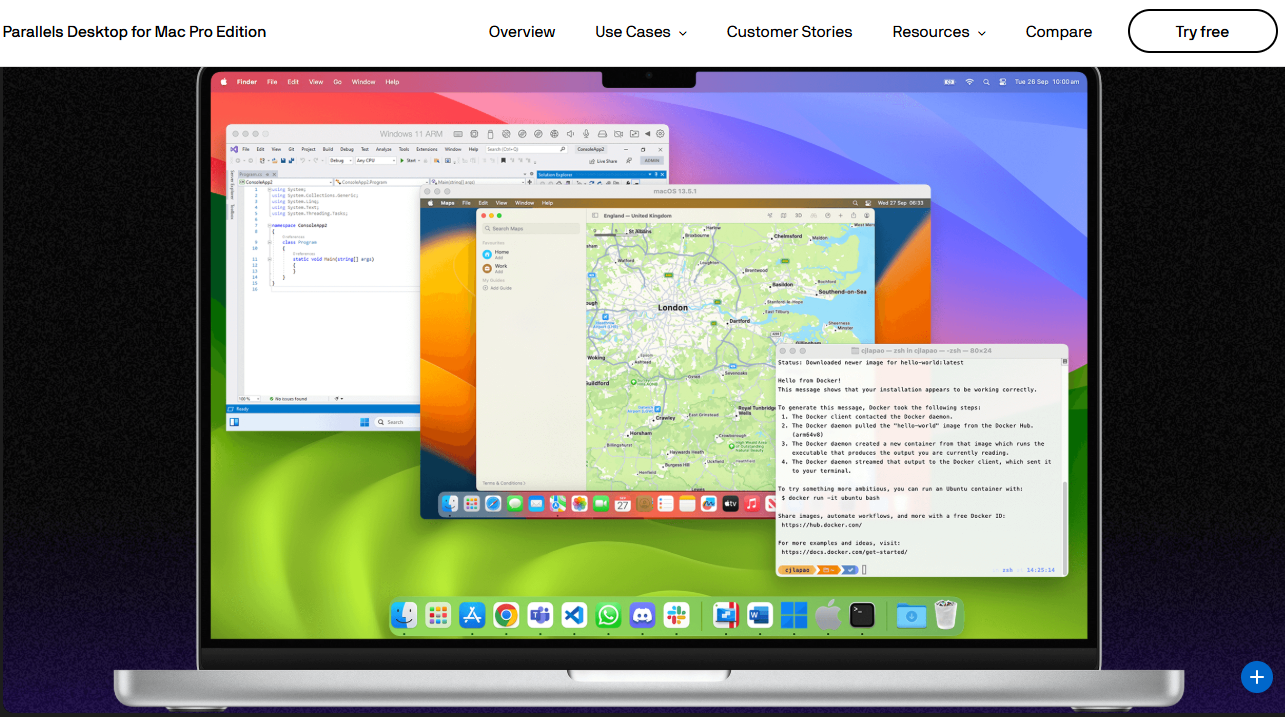The image size is (1285, 717).
Task: Launch Slack from the dock
Action: tap(677, 615)
